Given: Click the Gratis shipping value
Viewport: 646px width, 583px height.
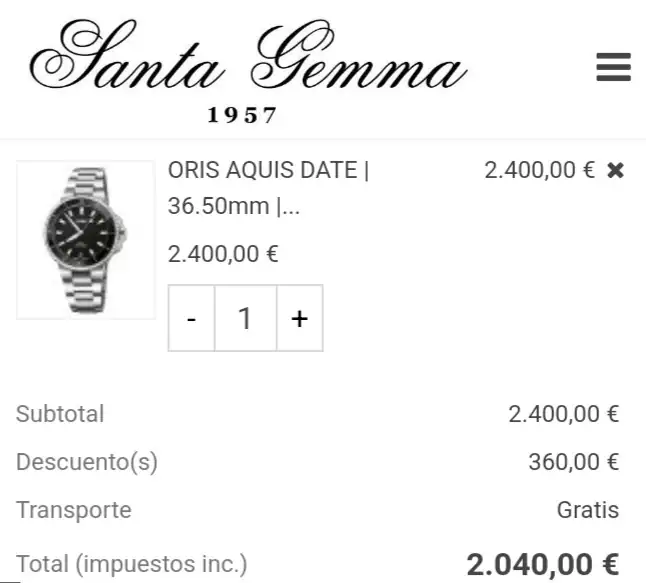Looking at the screenshot, I should tap(587, 510).
